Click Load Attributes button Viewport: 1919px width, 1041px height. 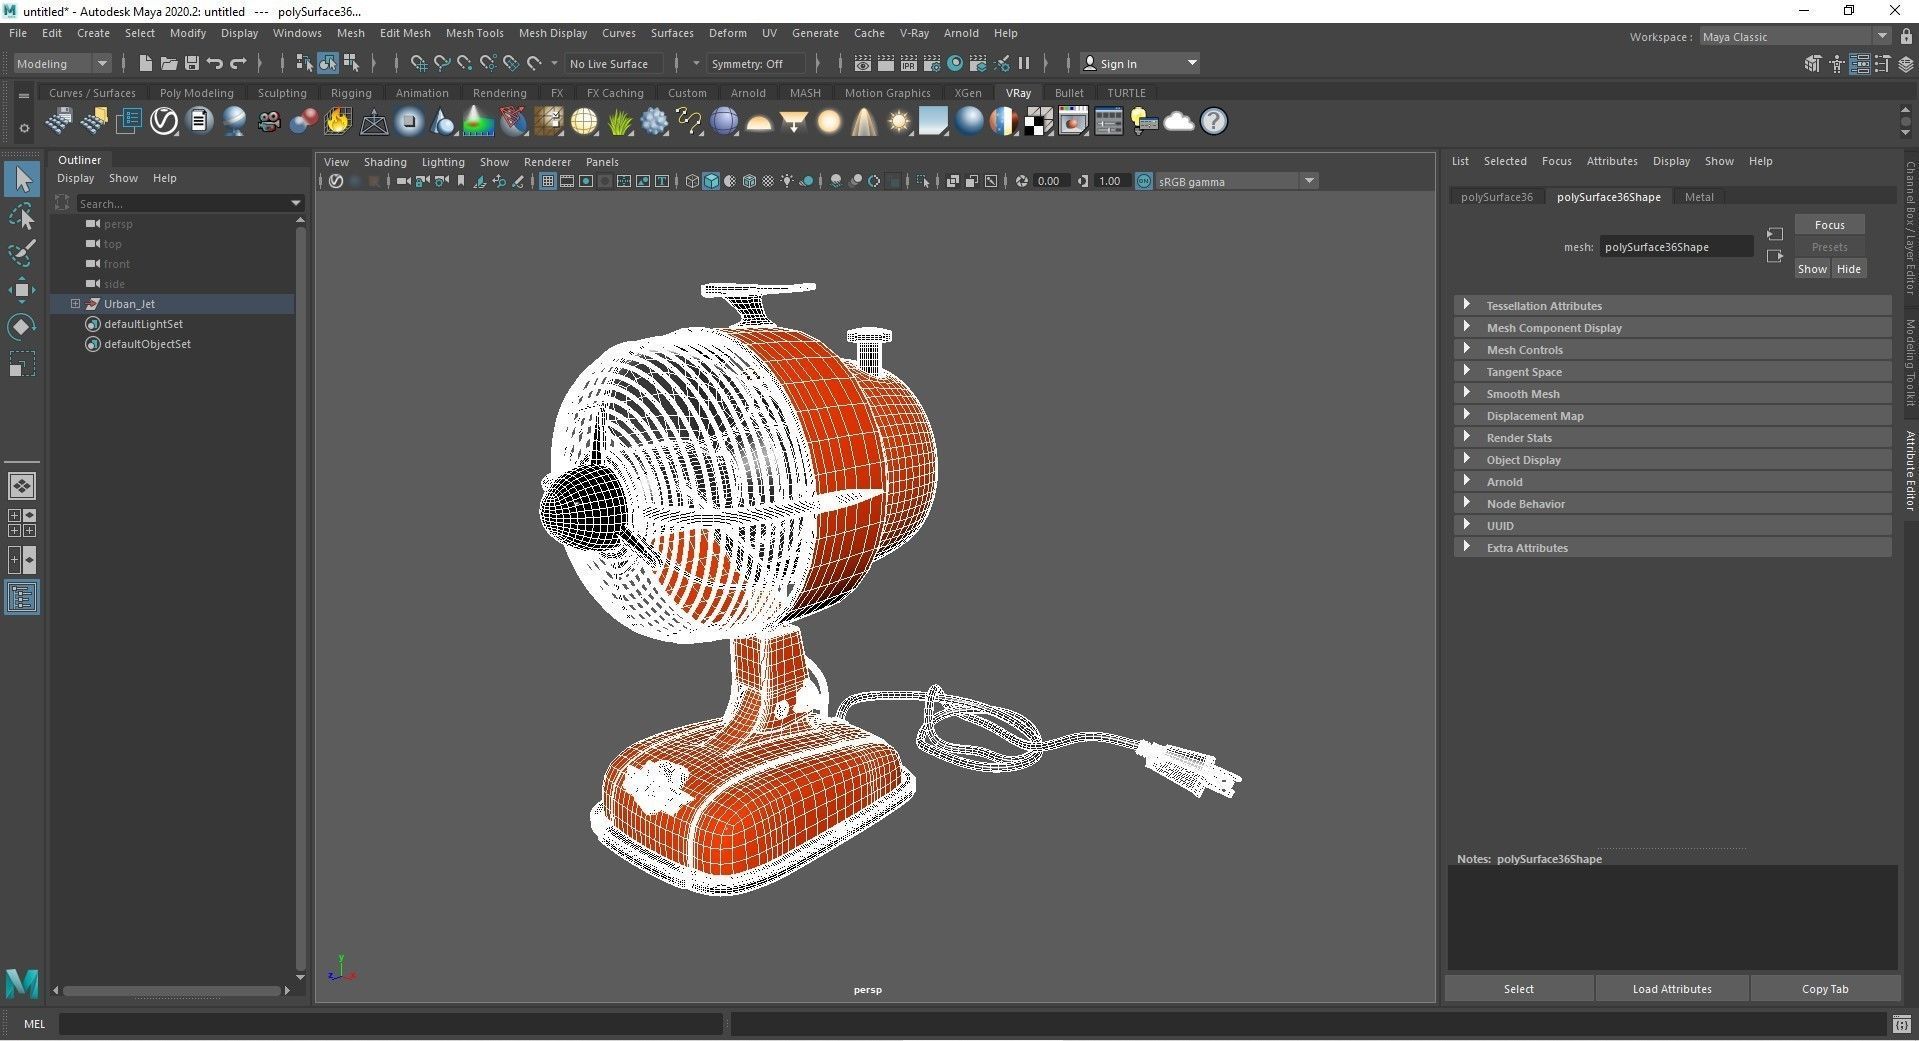click(x=1672, y=989)
